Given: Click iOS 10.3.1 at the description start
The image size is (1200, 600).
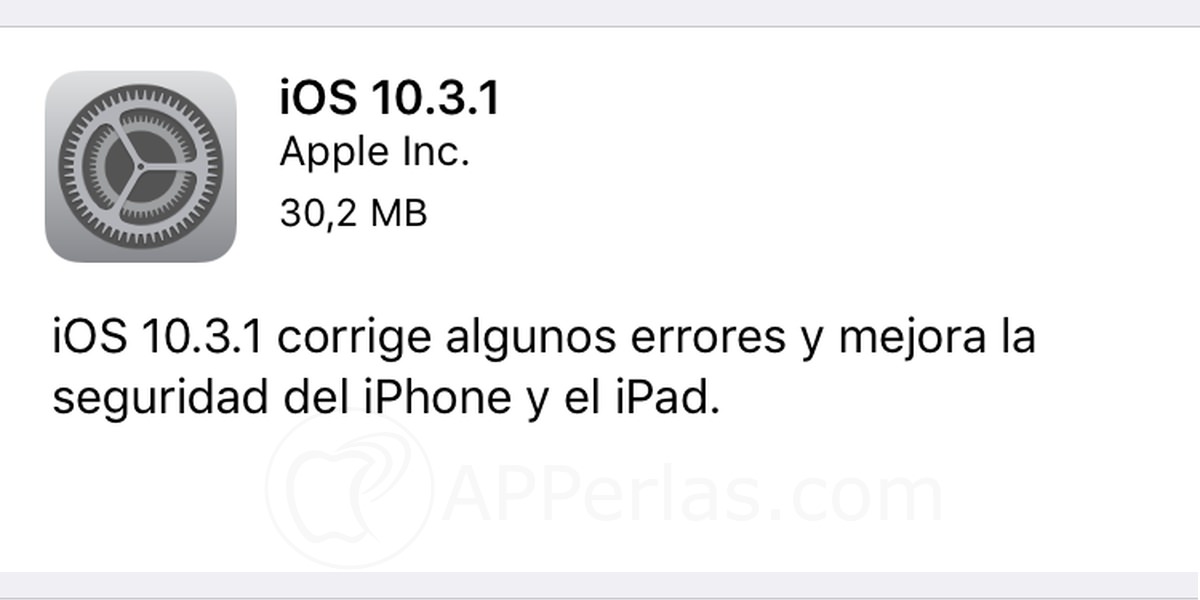Looking at the screenshot, I should click(157, 338).
